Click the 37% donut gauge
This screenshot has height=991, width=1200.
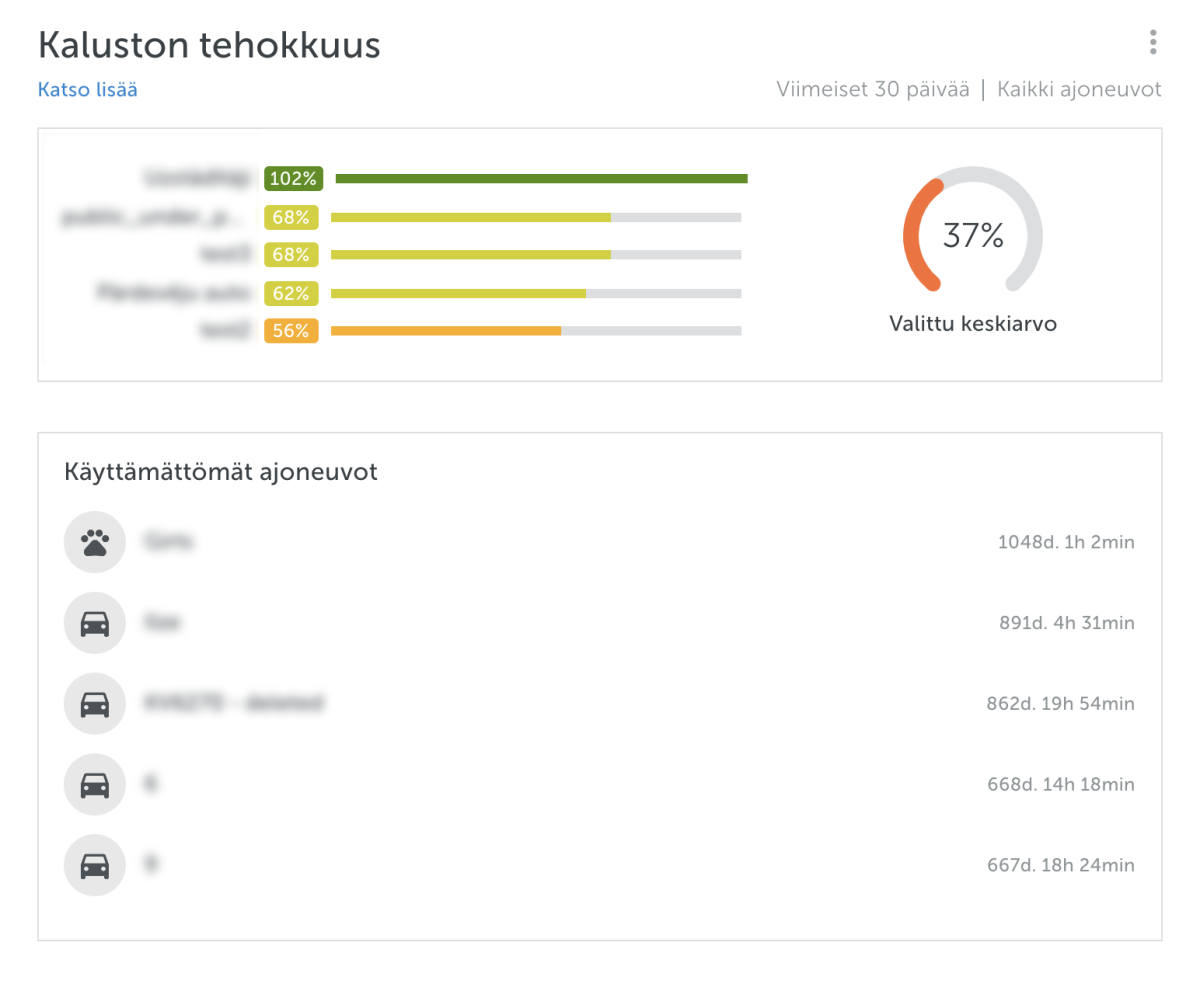tap(972, 236)
